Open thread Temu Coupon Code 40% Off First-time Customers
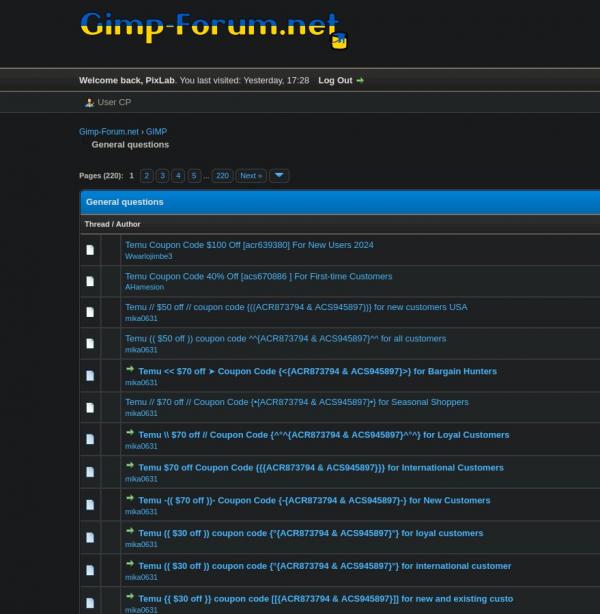The height and width of the screenshot is (614, 600). point(258,276)
